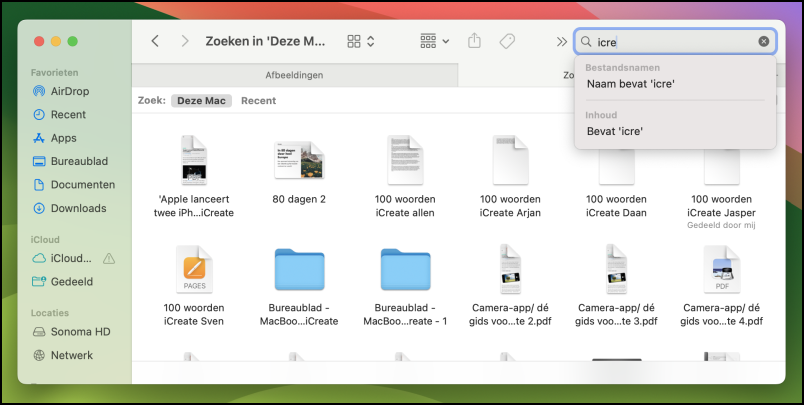Select Camera-app gids voo...te 2.pdf

[x=510, y=285]
